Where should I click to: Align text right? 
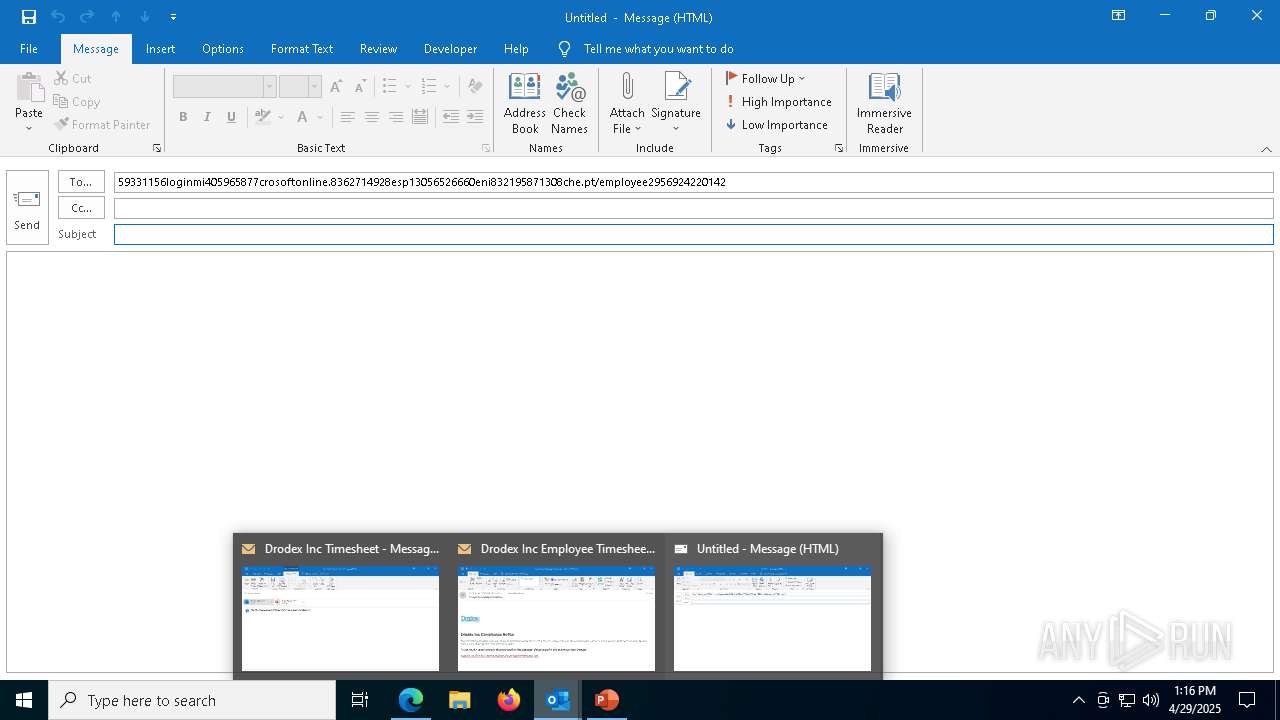click(396, 117)
